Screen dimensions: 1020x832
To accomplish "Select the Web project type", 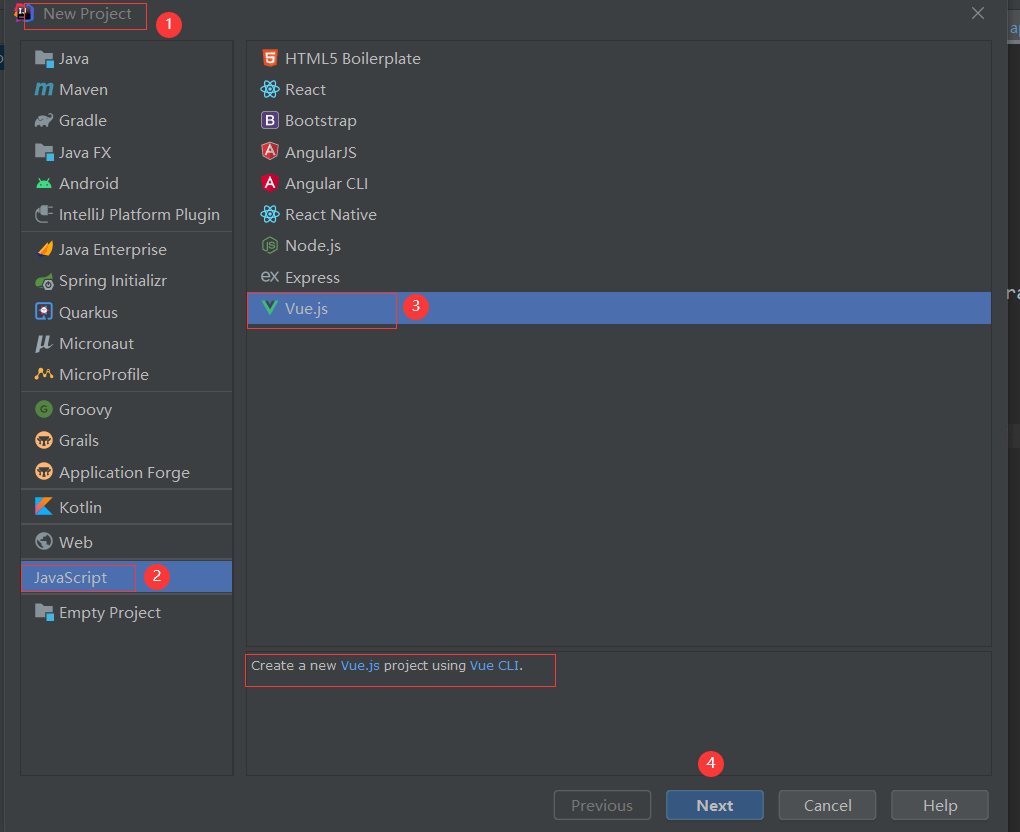I will point(126,542).
